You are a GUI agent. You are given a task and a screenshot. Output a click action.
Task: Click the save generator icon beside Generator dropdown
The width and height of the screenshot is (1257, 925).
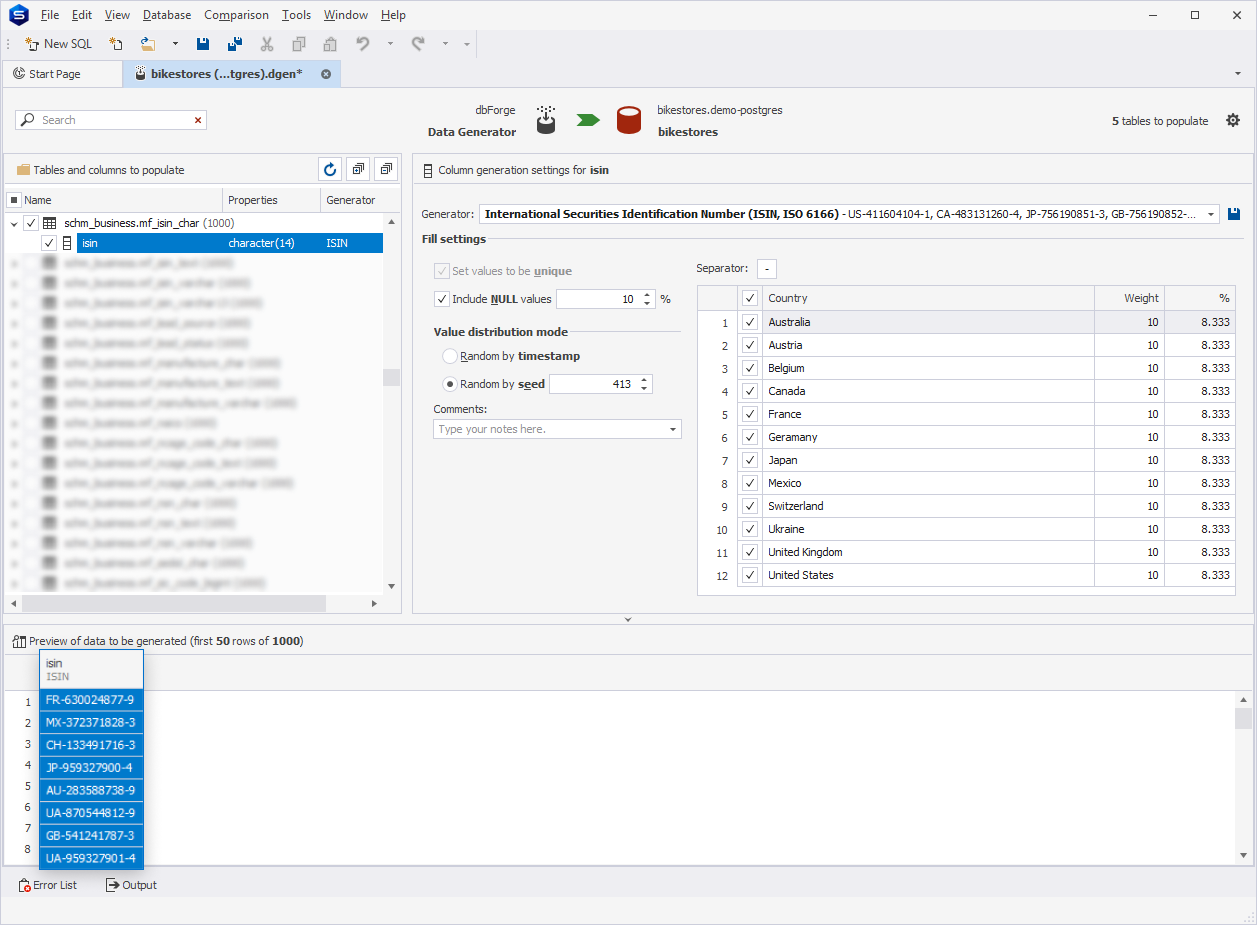(1234, 214)
